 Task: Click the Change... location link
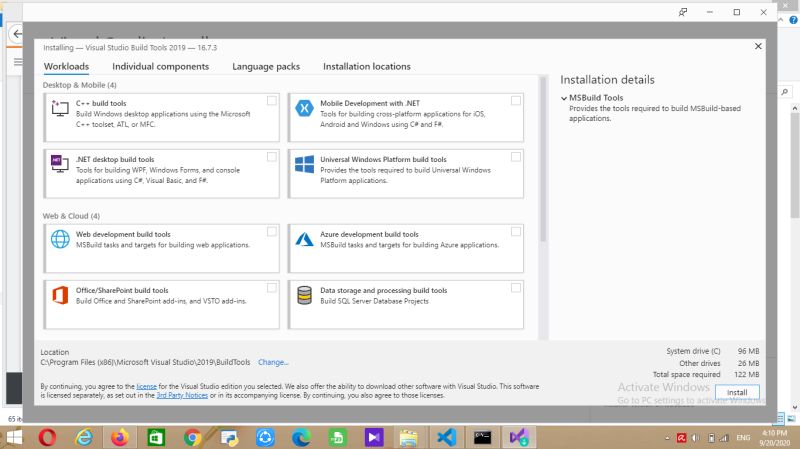click(x=273, y=362)
